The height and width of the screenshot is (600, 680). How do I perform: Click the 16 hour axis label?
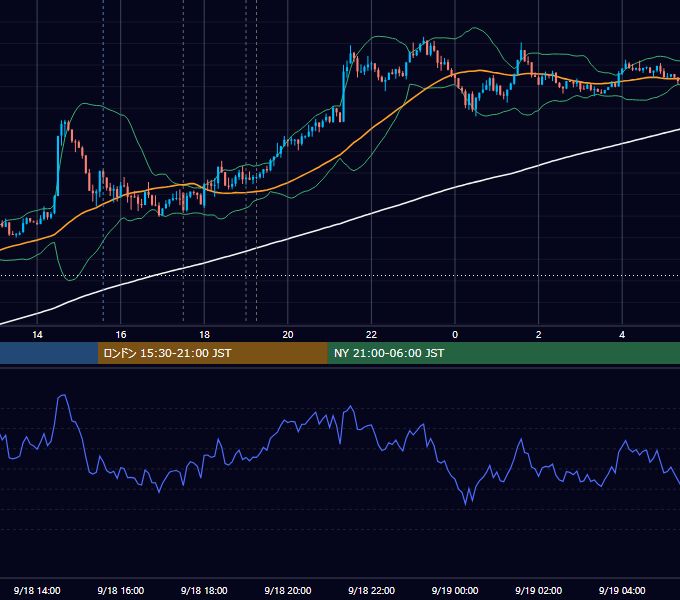(121, 335)
